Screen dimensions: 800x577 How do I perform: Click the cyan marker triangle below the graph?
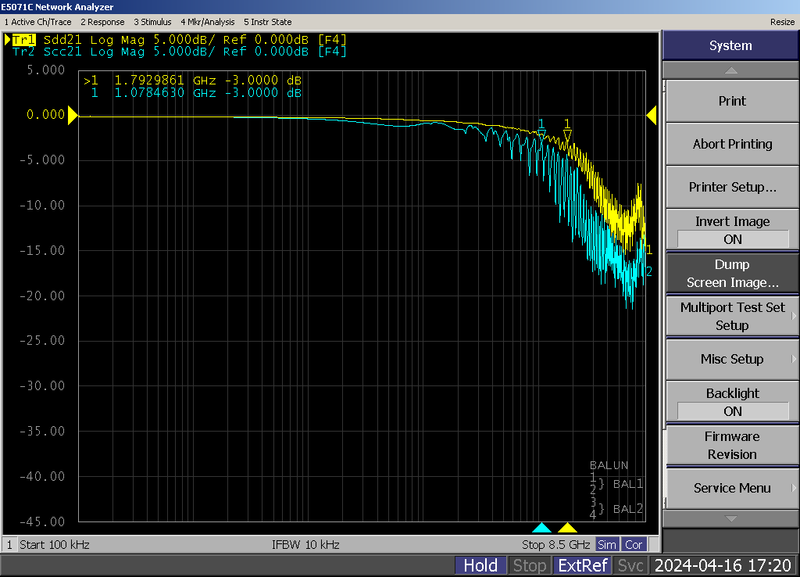click(542, 528)
